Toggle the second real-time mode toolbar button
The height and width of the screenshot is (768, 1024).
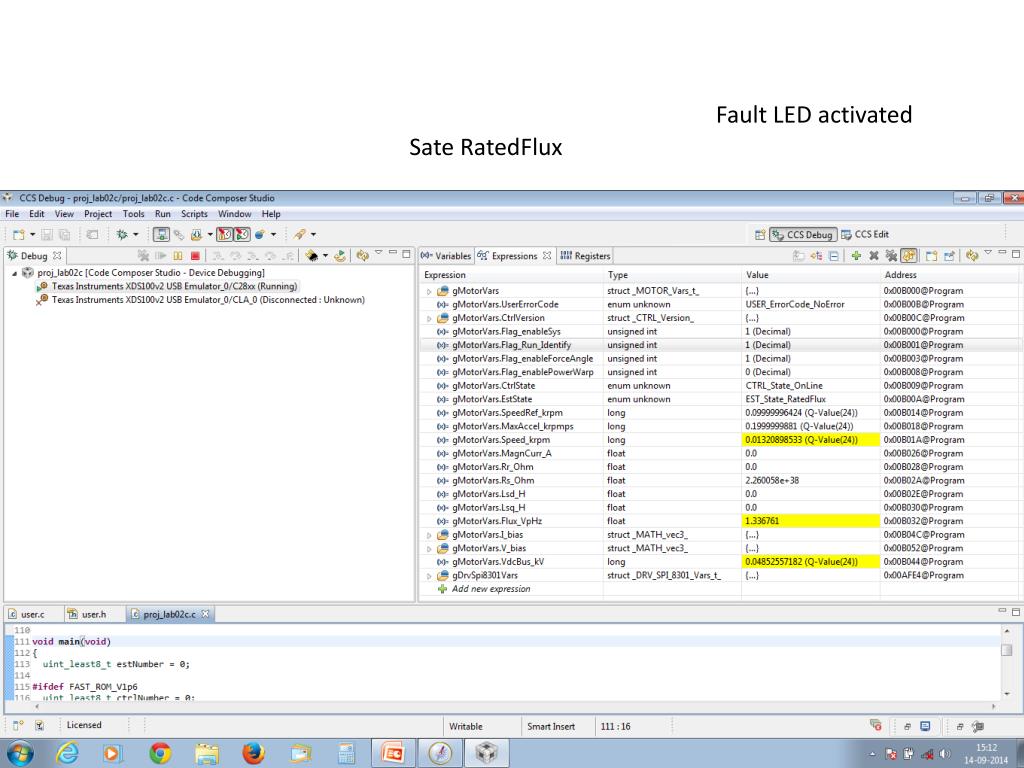(x=242, y=234)
